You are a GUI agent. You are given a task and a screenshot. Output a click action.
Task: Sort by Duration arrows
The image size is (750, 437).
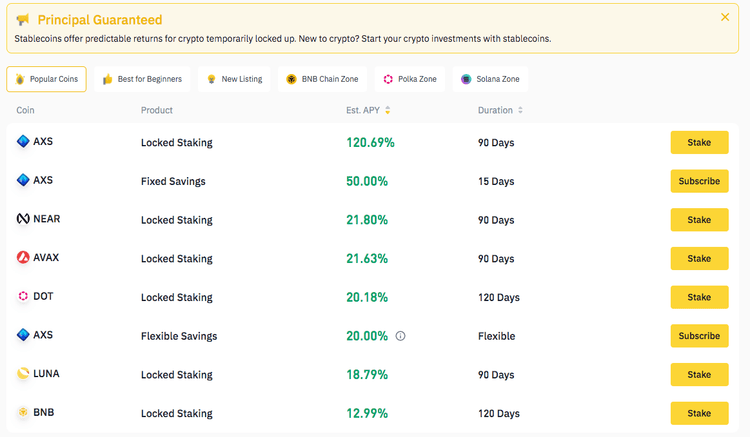pos(520,110)
